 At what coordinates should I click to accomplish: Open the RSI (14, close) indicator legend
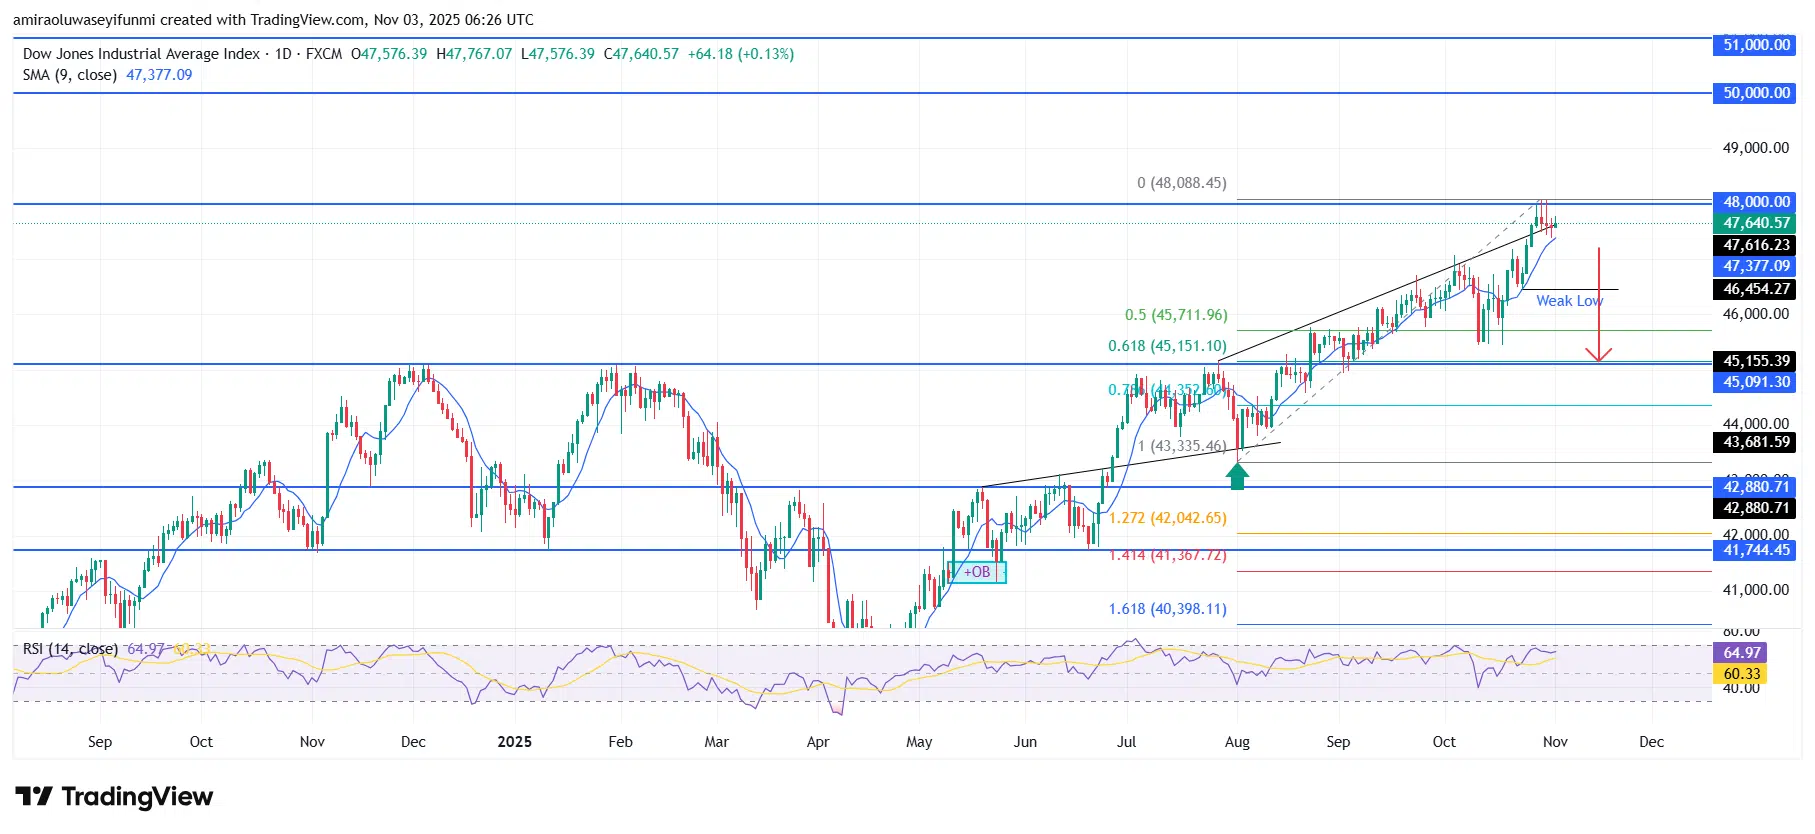click(x=70, y=649)
